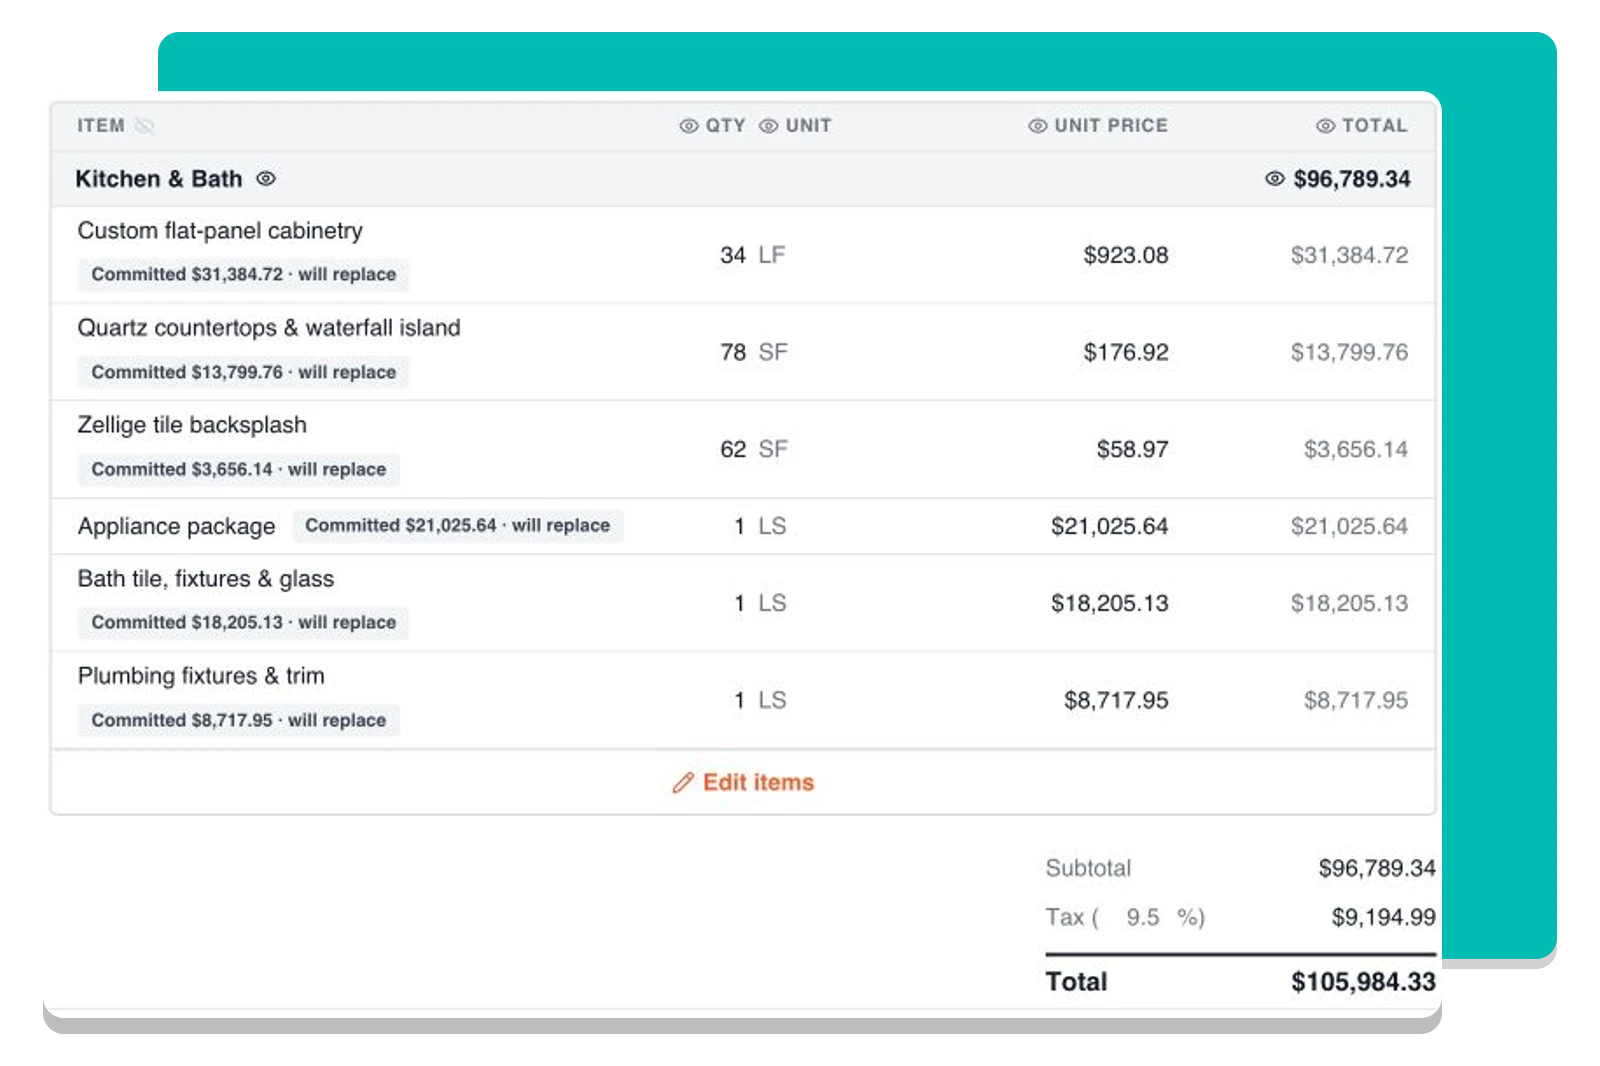
Task: Click the $176.92 unit price cell
Action: pos(1126,352)
